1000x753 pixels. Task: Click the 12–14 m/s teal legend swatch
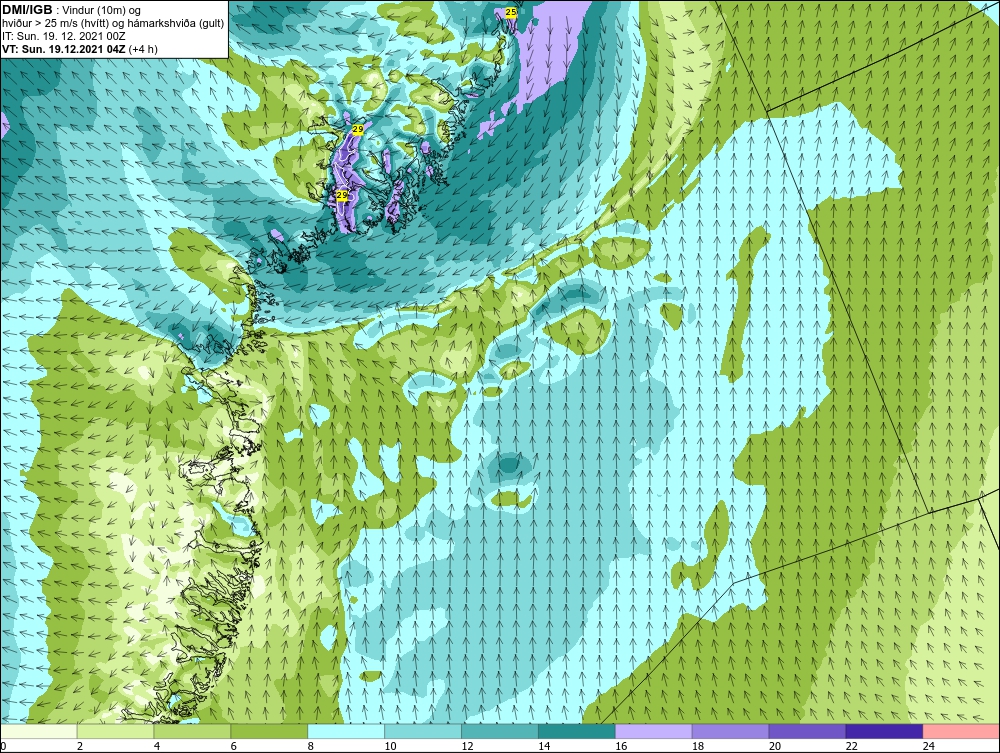click(499, 731)
